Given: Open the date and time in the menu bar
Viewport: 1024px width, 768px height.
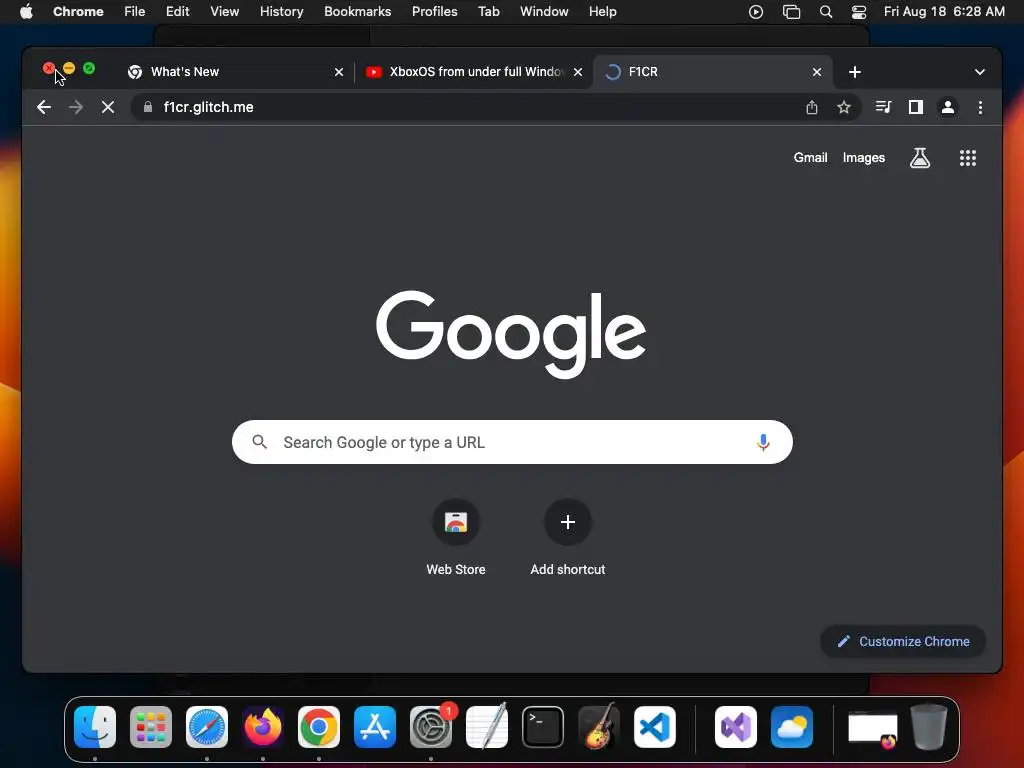Looking at the screenshot, I should tap(944, 12).
